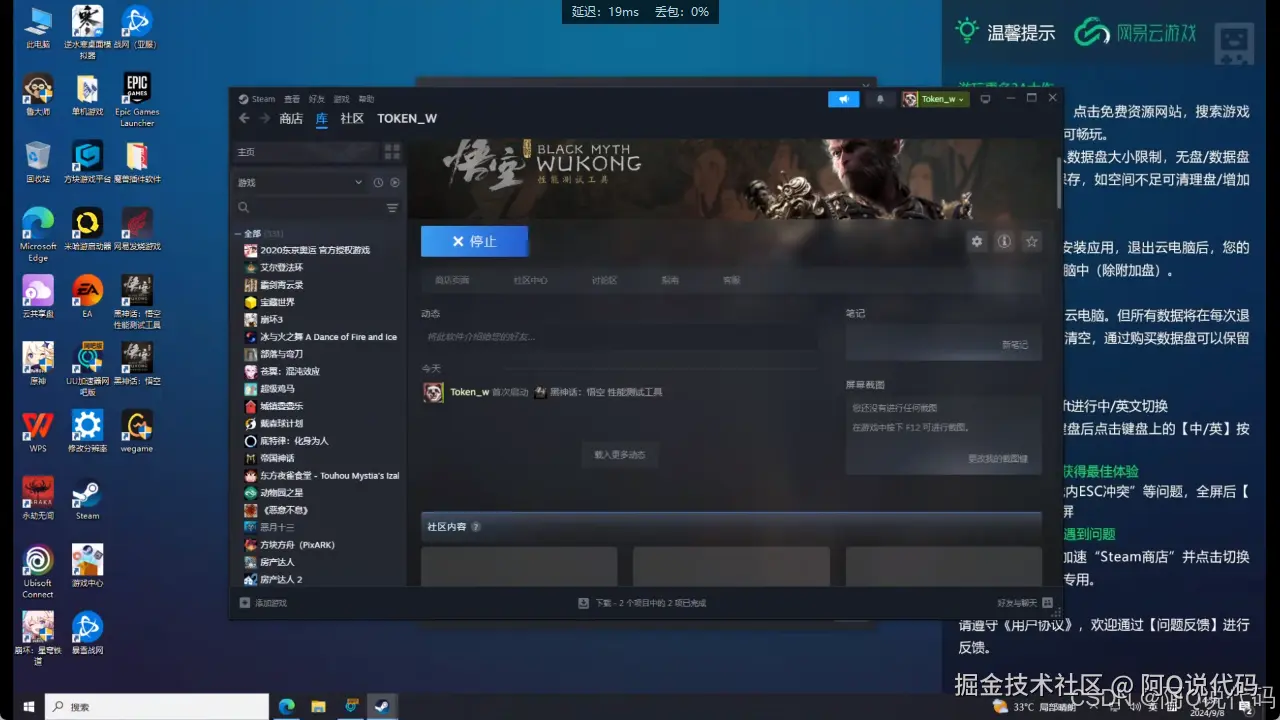Filter ready-to-play games icon
This screenshot has height=720, width=1280.
(x=395, y=182)
